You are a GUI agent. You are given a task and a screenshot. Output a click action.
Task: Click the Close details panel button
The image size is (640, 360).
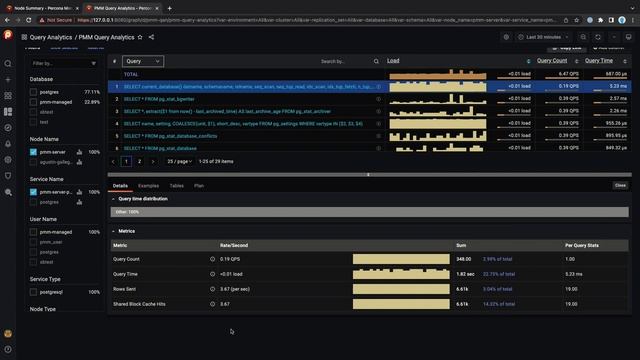pyautogui.click(x=620, y=186)
